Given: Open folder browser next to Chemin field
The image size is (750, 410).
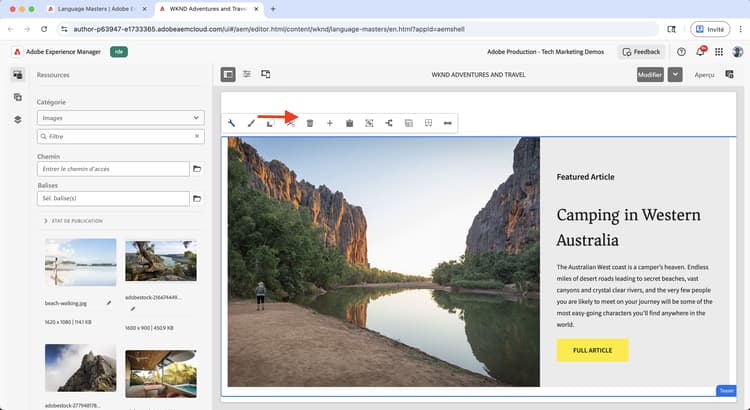Looking at the screenshot, I should [197, 169].
